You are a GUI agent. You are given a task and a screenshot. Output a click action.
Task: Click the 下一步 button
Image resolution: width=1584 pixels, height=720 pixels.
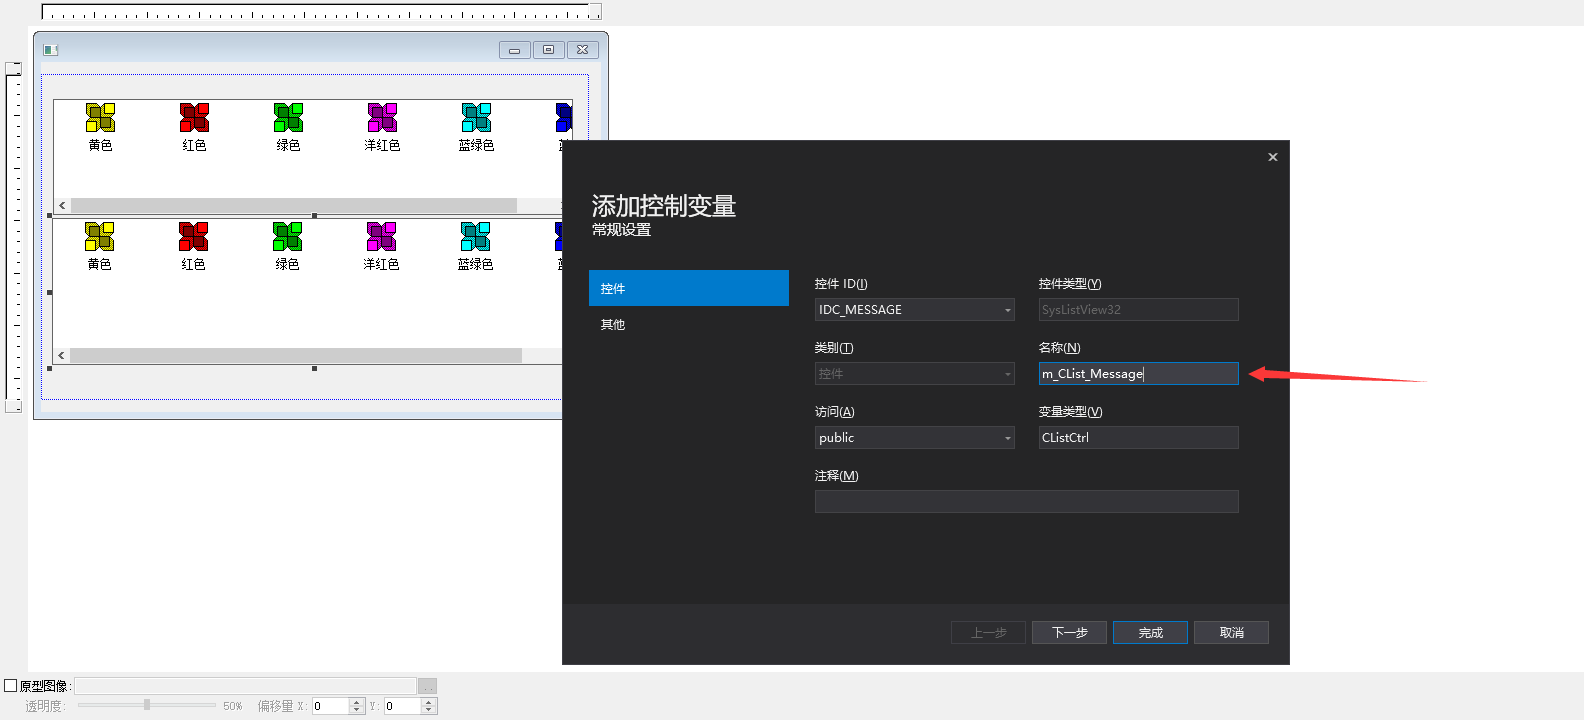point(1070,632)
